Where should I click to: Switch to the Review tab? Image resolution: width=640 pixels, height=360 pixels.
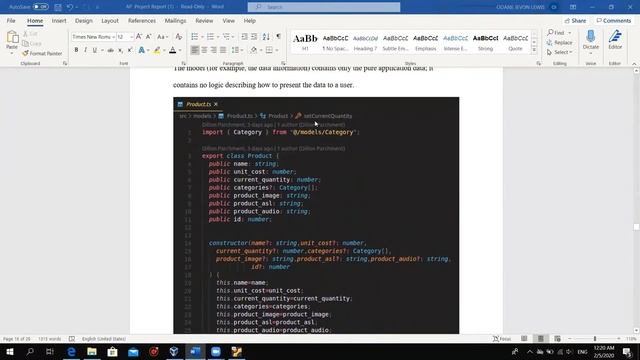(204, 20)
